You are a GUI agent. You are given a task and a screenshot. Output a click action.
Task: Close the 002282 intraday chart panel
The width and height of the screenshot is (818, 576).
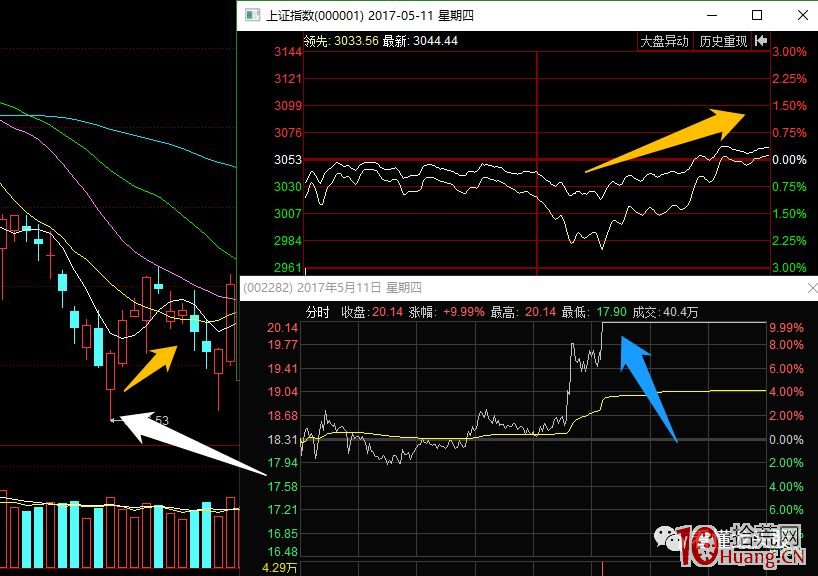pos(812,287)
